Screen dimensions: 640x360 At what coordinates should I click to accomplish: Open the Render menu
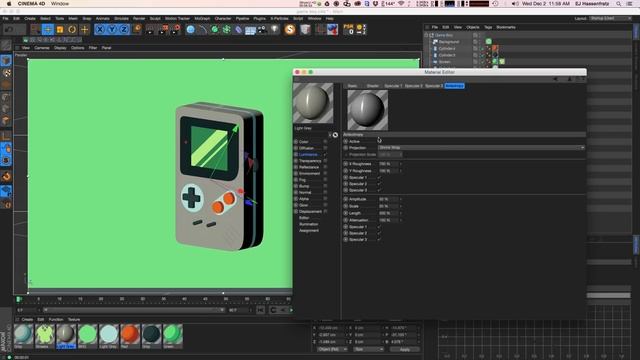(x=139, y=18)
